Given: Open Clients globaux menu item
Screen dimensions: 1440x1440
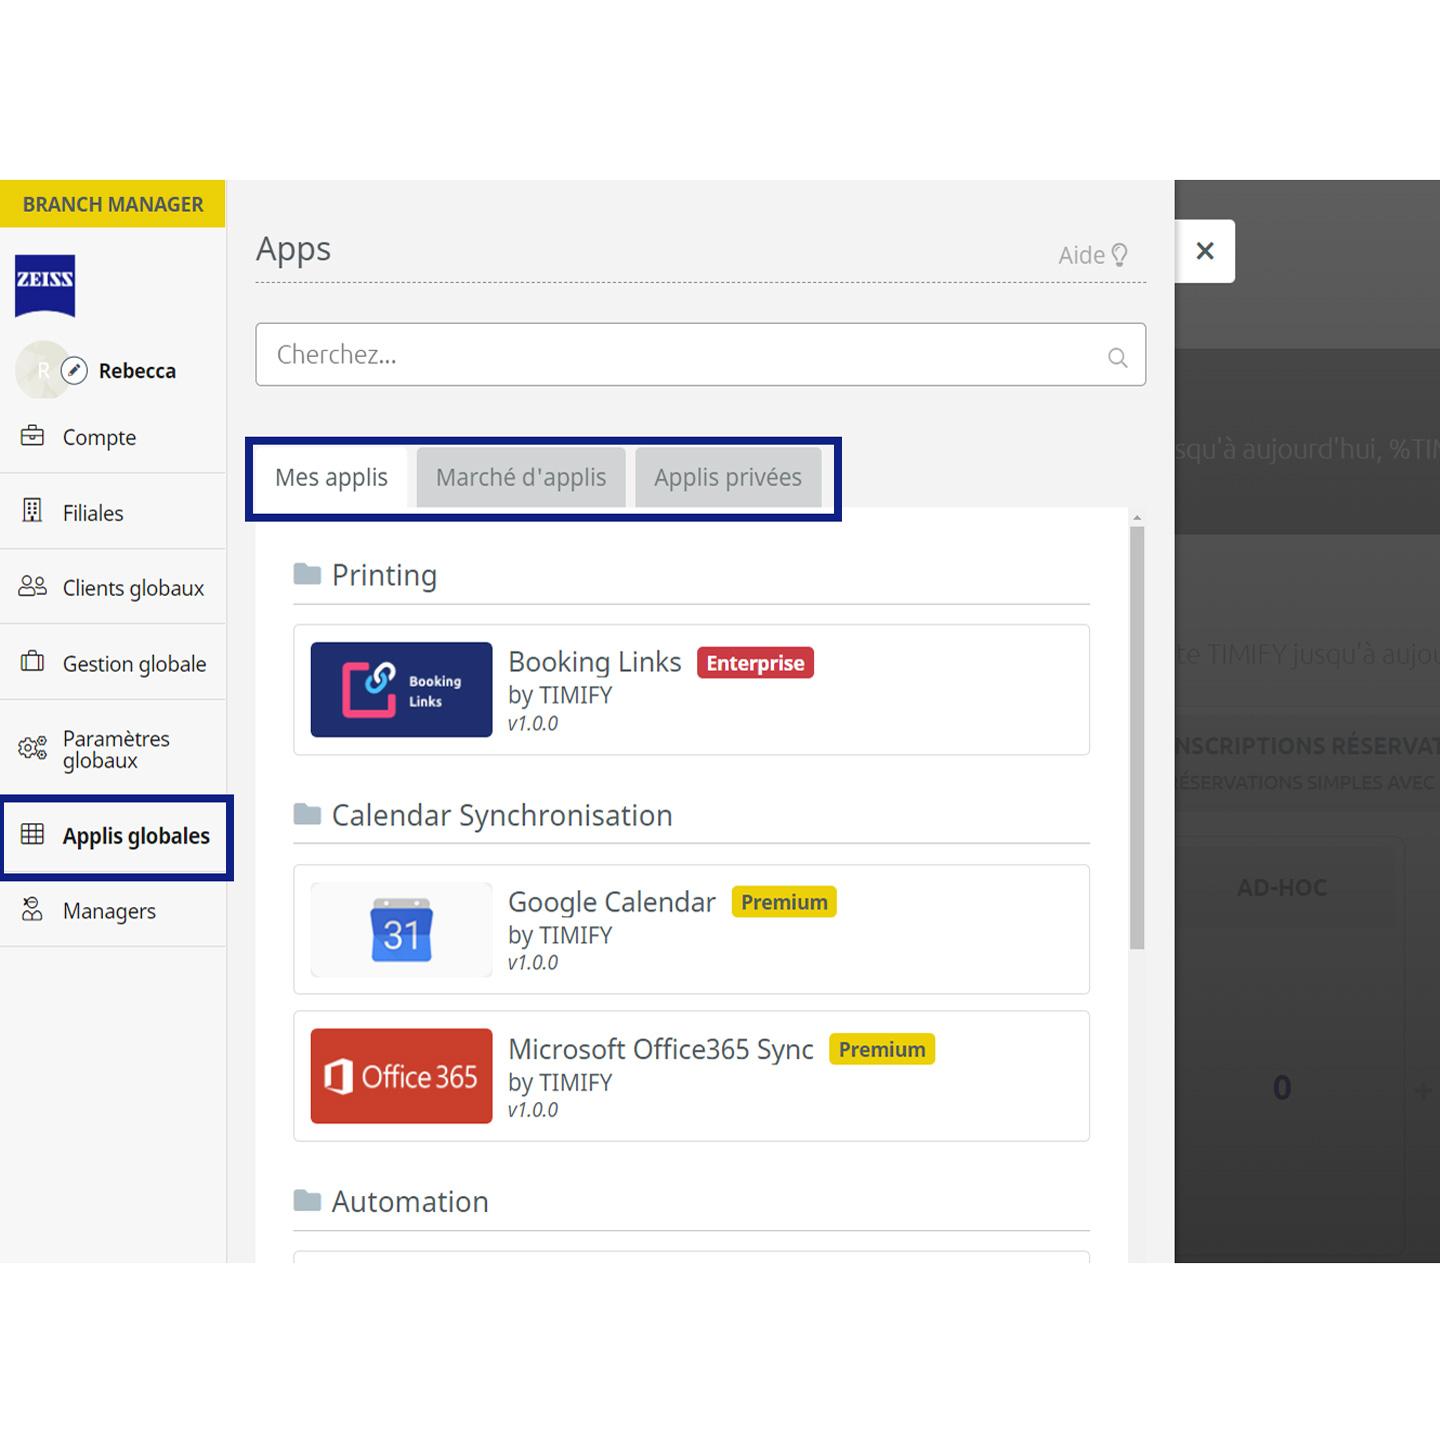Looking at the screenshot, I should 113,587.
